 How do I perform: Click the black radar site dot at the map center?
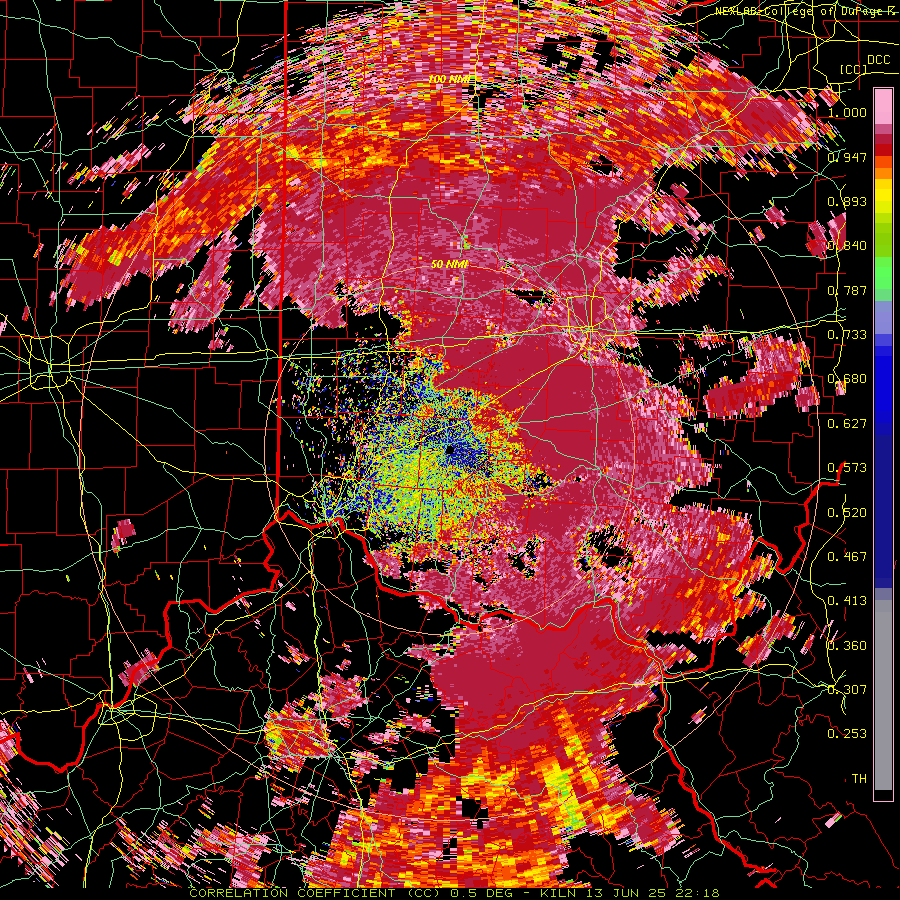[451, 450]
